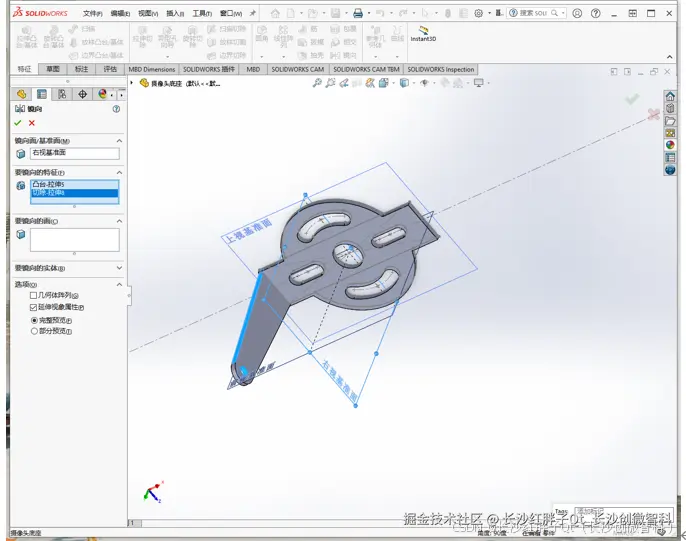Image resolution: width=686 pixels, height=541 pixels.
Task: Open the Options gear icon
Action: (479, 14)
